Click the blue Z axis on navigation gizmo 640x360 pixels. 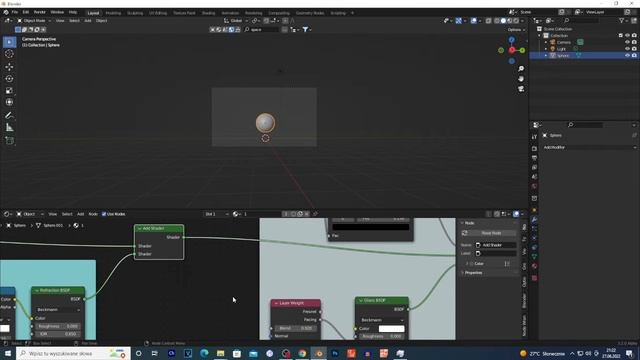511,40
